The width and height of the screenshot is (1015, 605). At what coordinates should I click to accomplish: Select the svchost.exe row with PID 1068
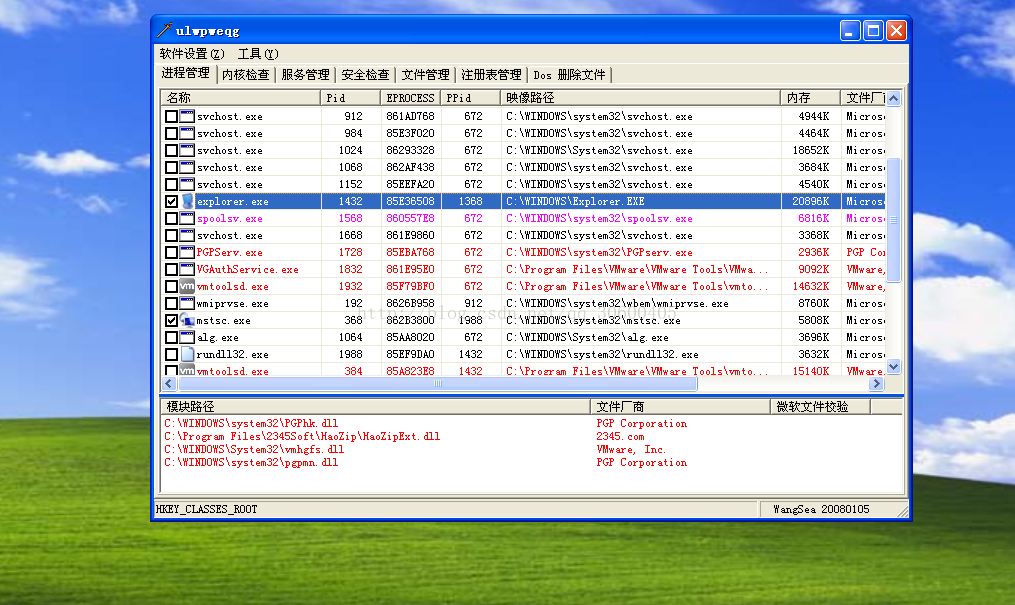522,167
